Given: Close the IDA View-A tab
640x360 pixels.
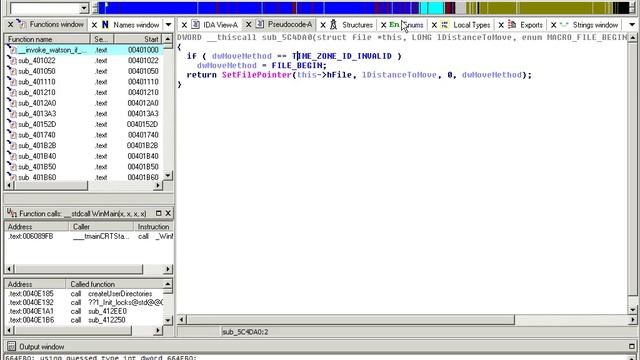Looking at the screenshot, I should tap(184, 25).
